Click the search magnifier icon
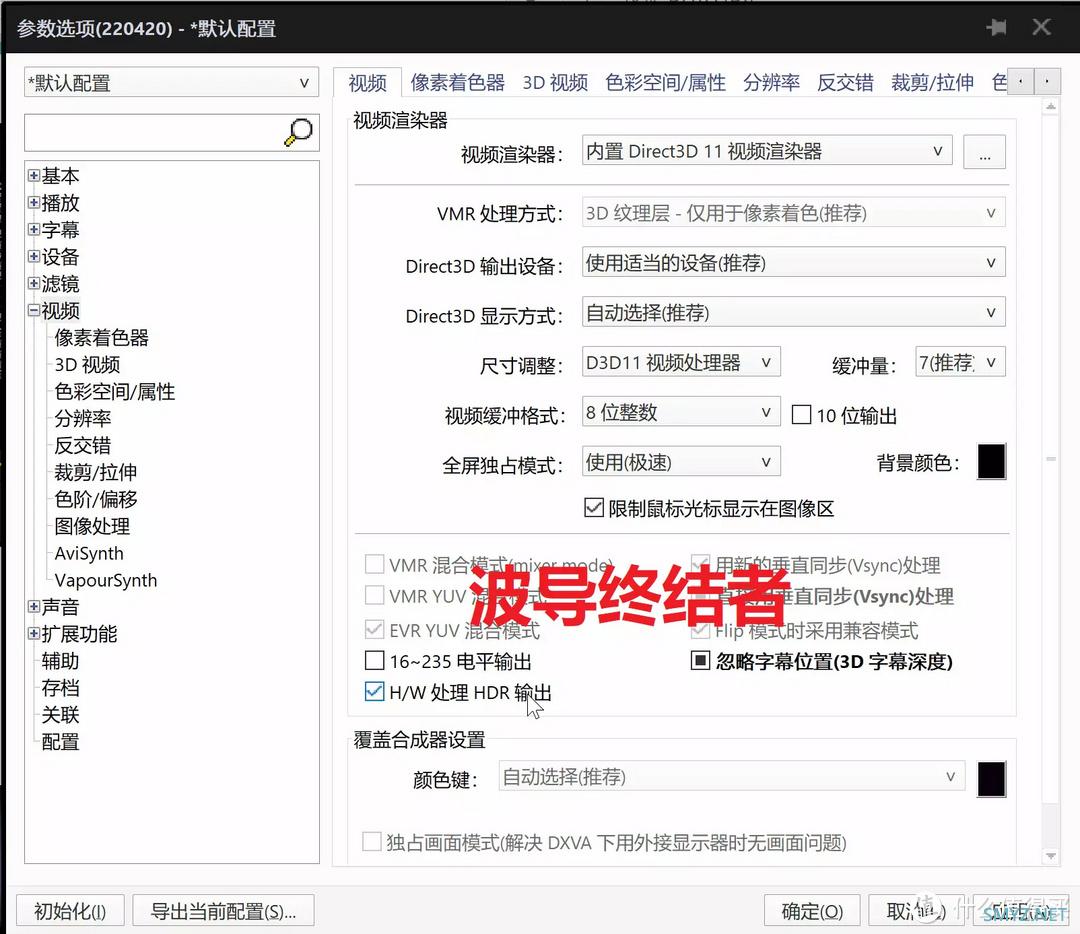 point(298,132)
